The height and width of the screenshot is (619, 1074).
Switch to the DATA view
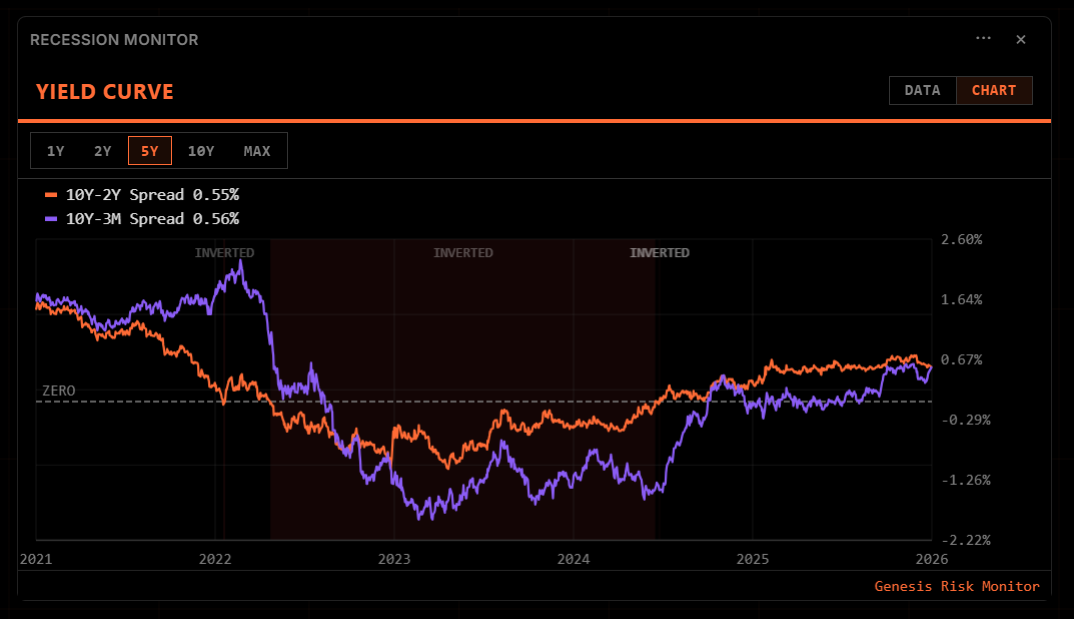[922, 90]
